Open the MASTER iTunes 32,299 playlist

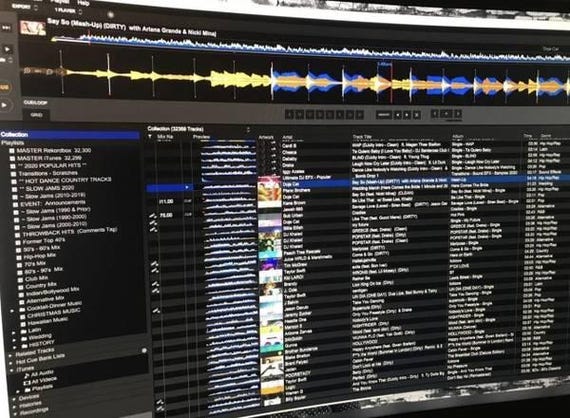pos(49,158)
